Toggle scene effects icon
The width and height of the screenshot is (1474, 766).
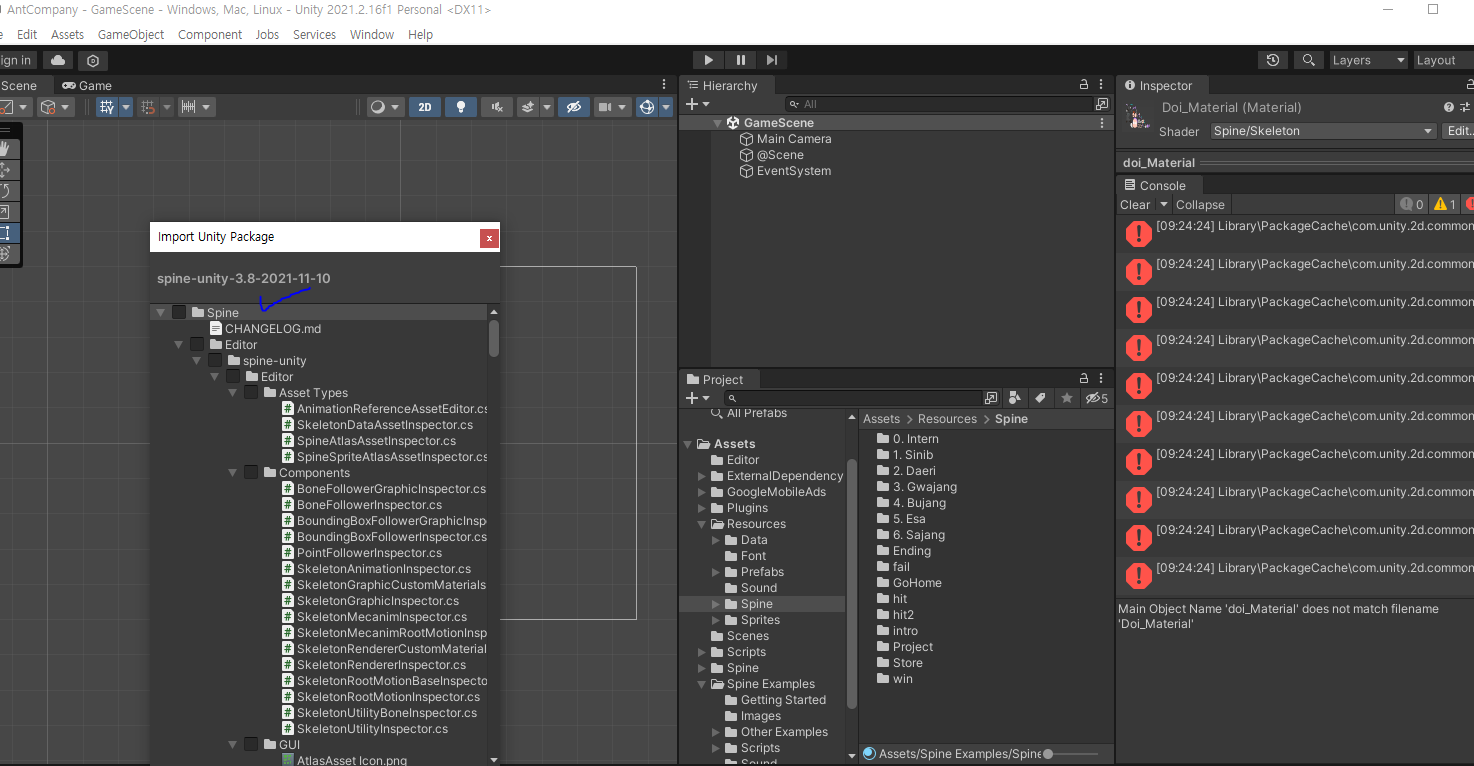coord(528,107)
